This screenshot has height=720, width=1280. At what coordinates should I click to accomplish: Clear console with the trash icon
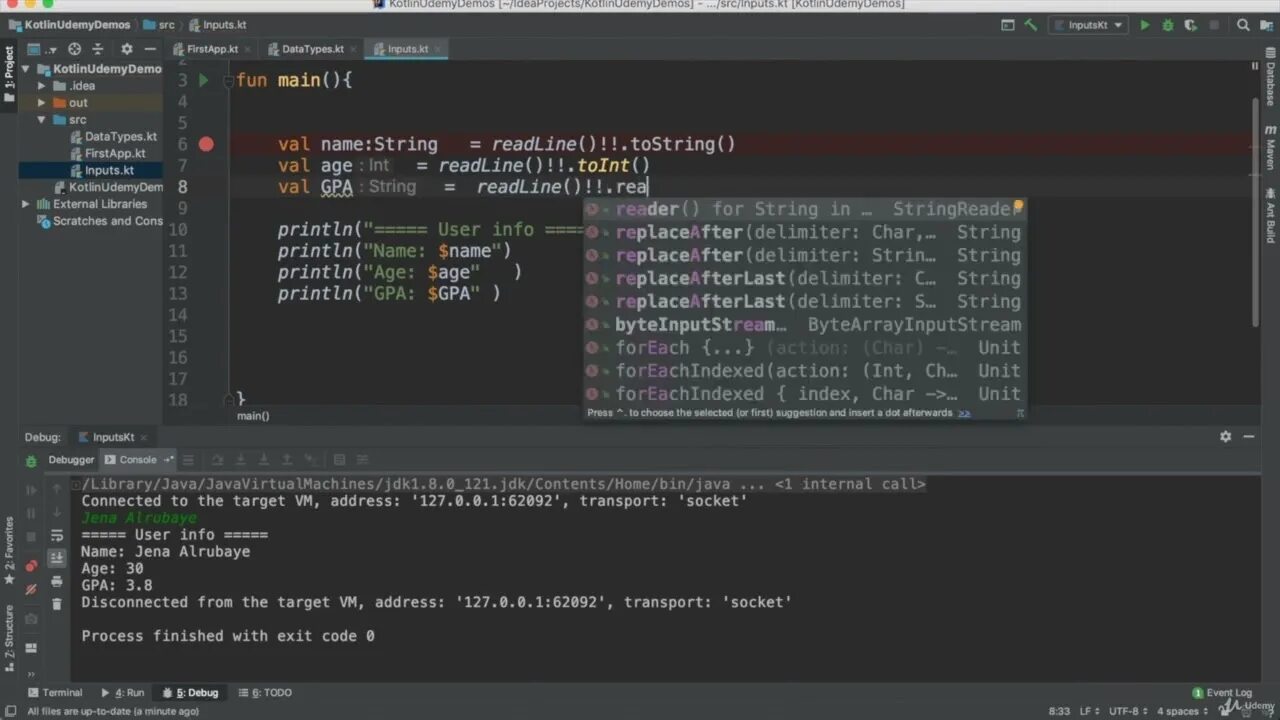[x=57, y=604]
